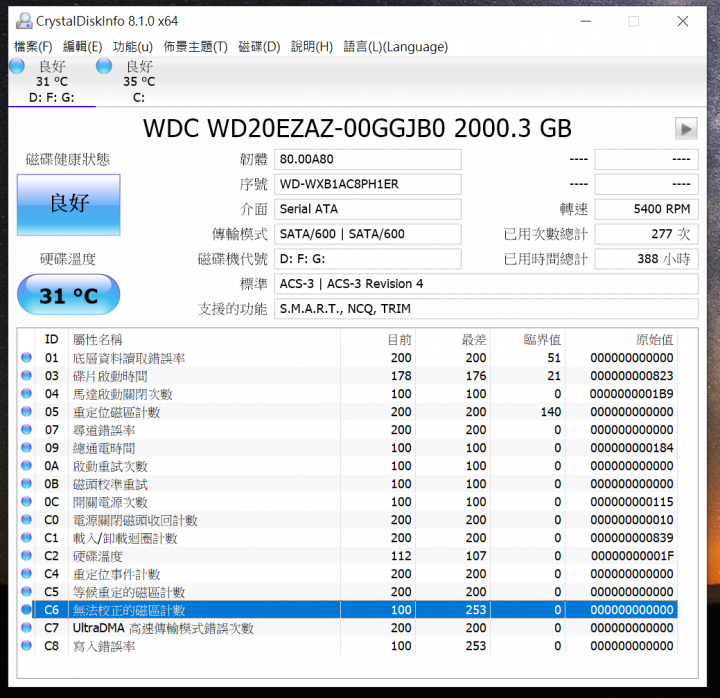Click status orb for attribute C2
Image resolution: width=720 pixels, height=698 pixels.
point(26,556)
